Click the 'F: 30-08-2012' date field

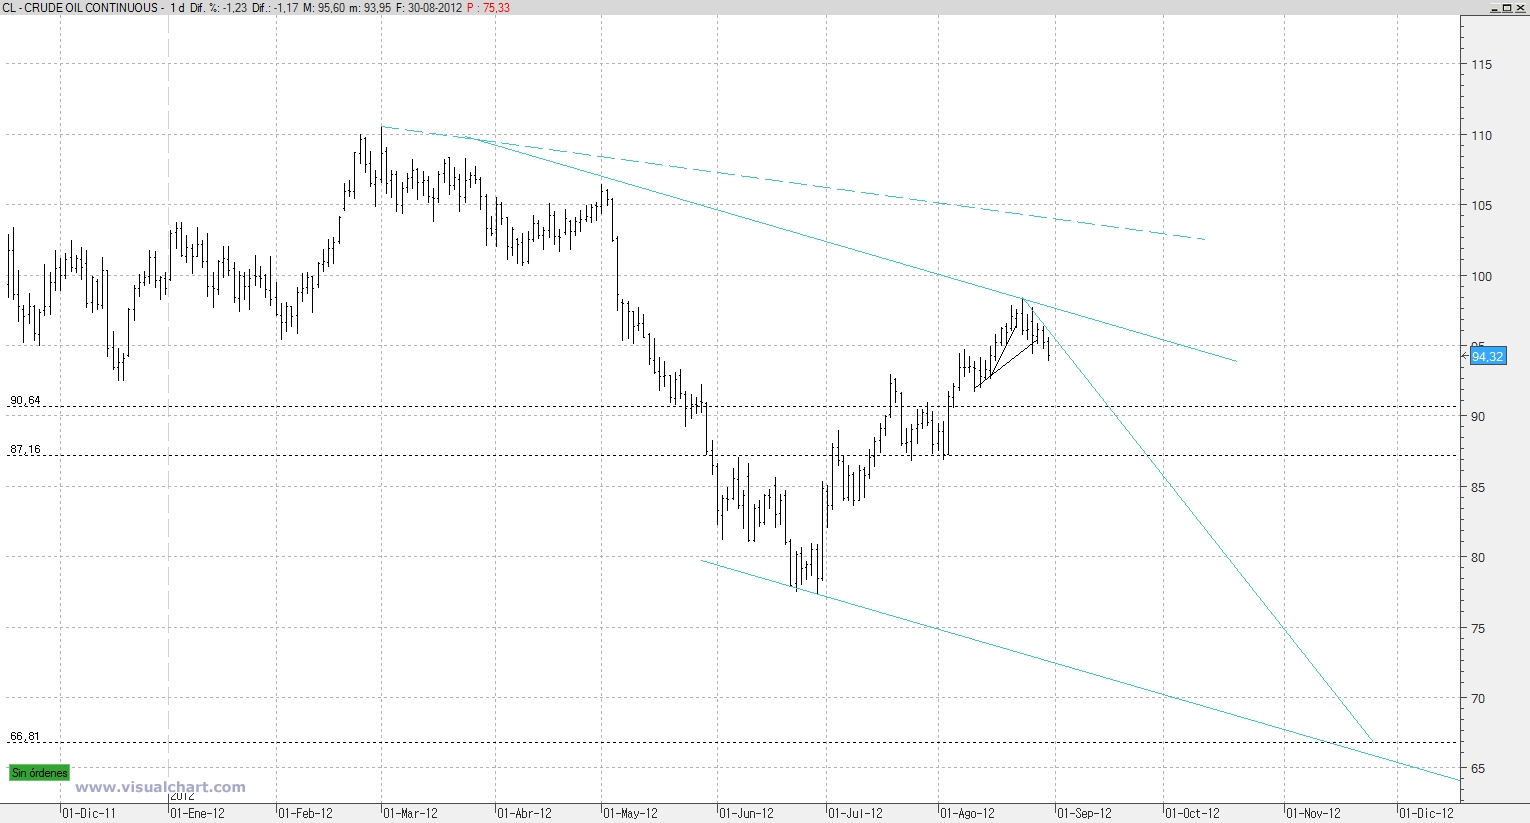[429, 8]
